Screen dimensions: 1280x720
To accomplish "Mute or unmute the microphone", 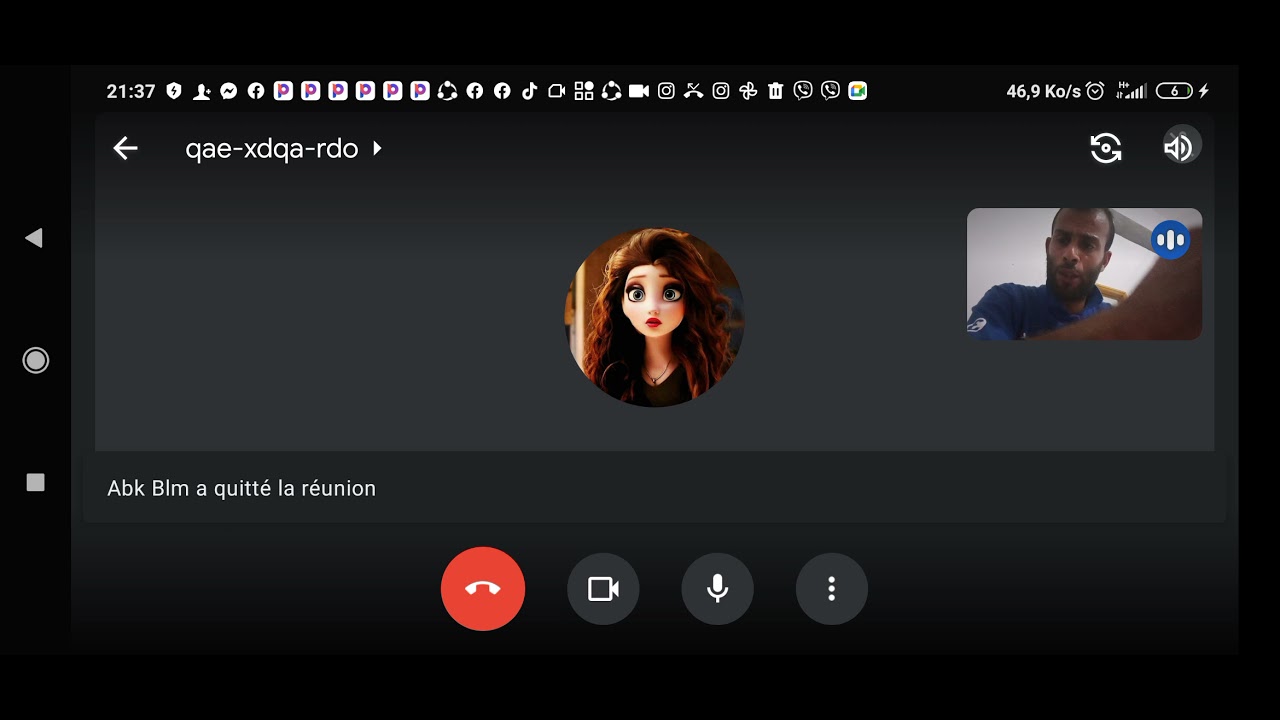I will click(x=717, y=589).
